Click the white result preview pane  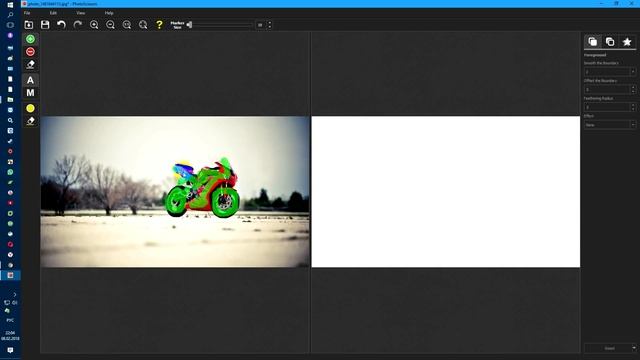(x=446, y=192)
